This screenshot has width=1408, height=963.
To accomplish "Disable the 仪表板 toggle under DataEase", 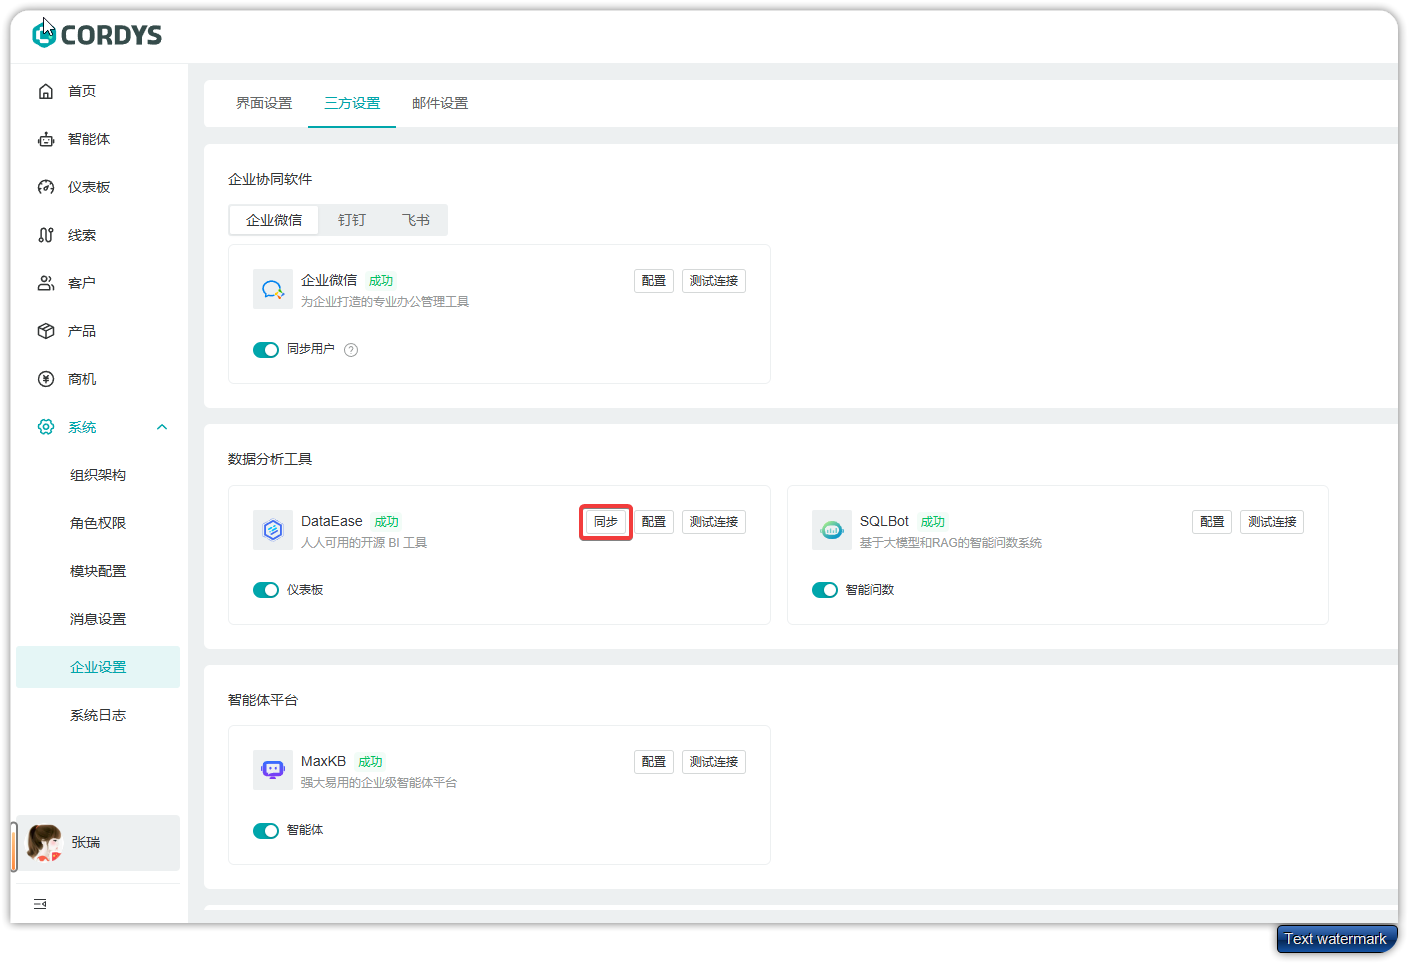I will (266, 590).
